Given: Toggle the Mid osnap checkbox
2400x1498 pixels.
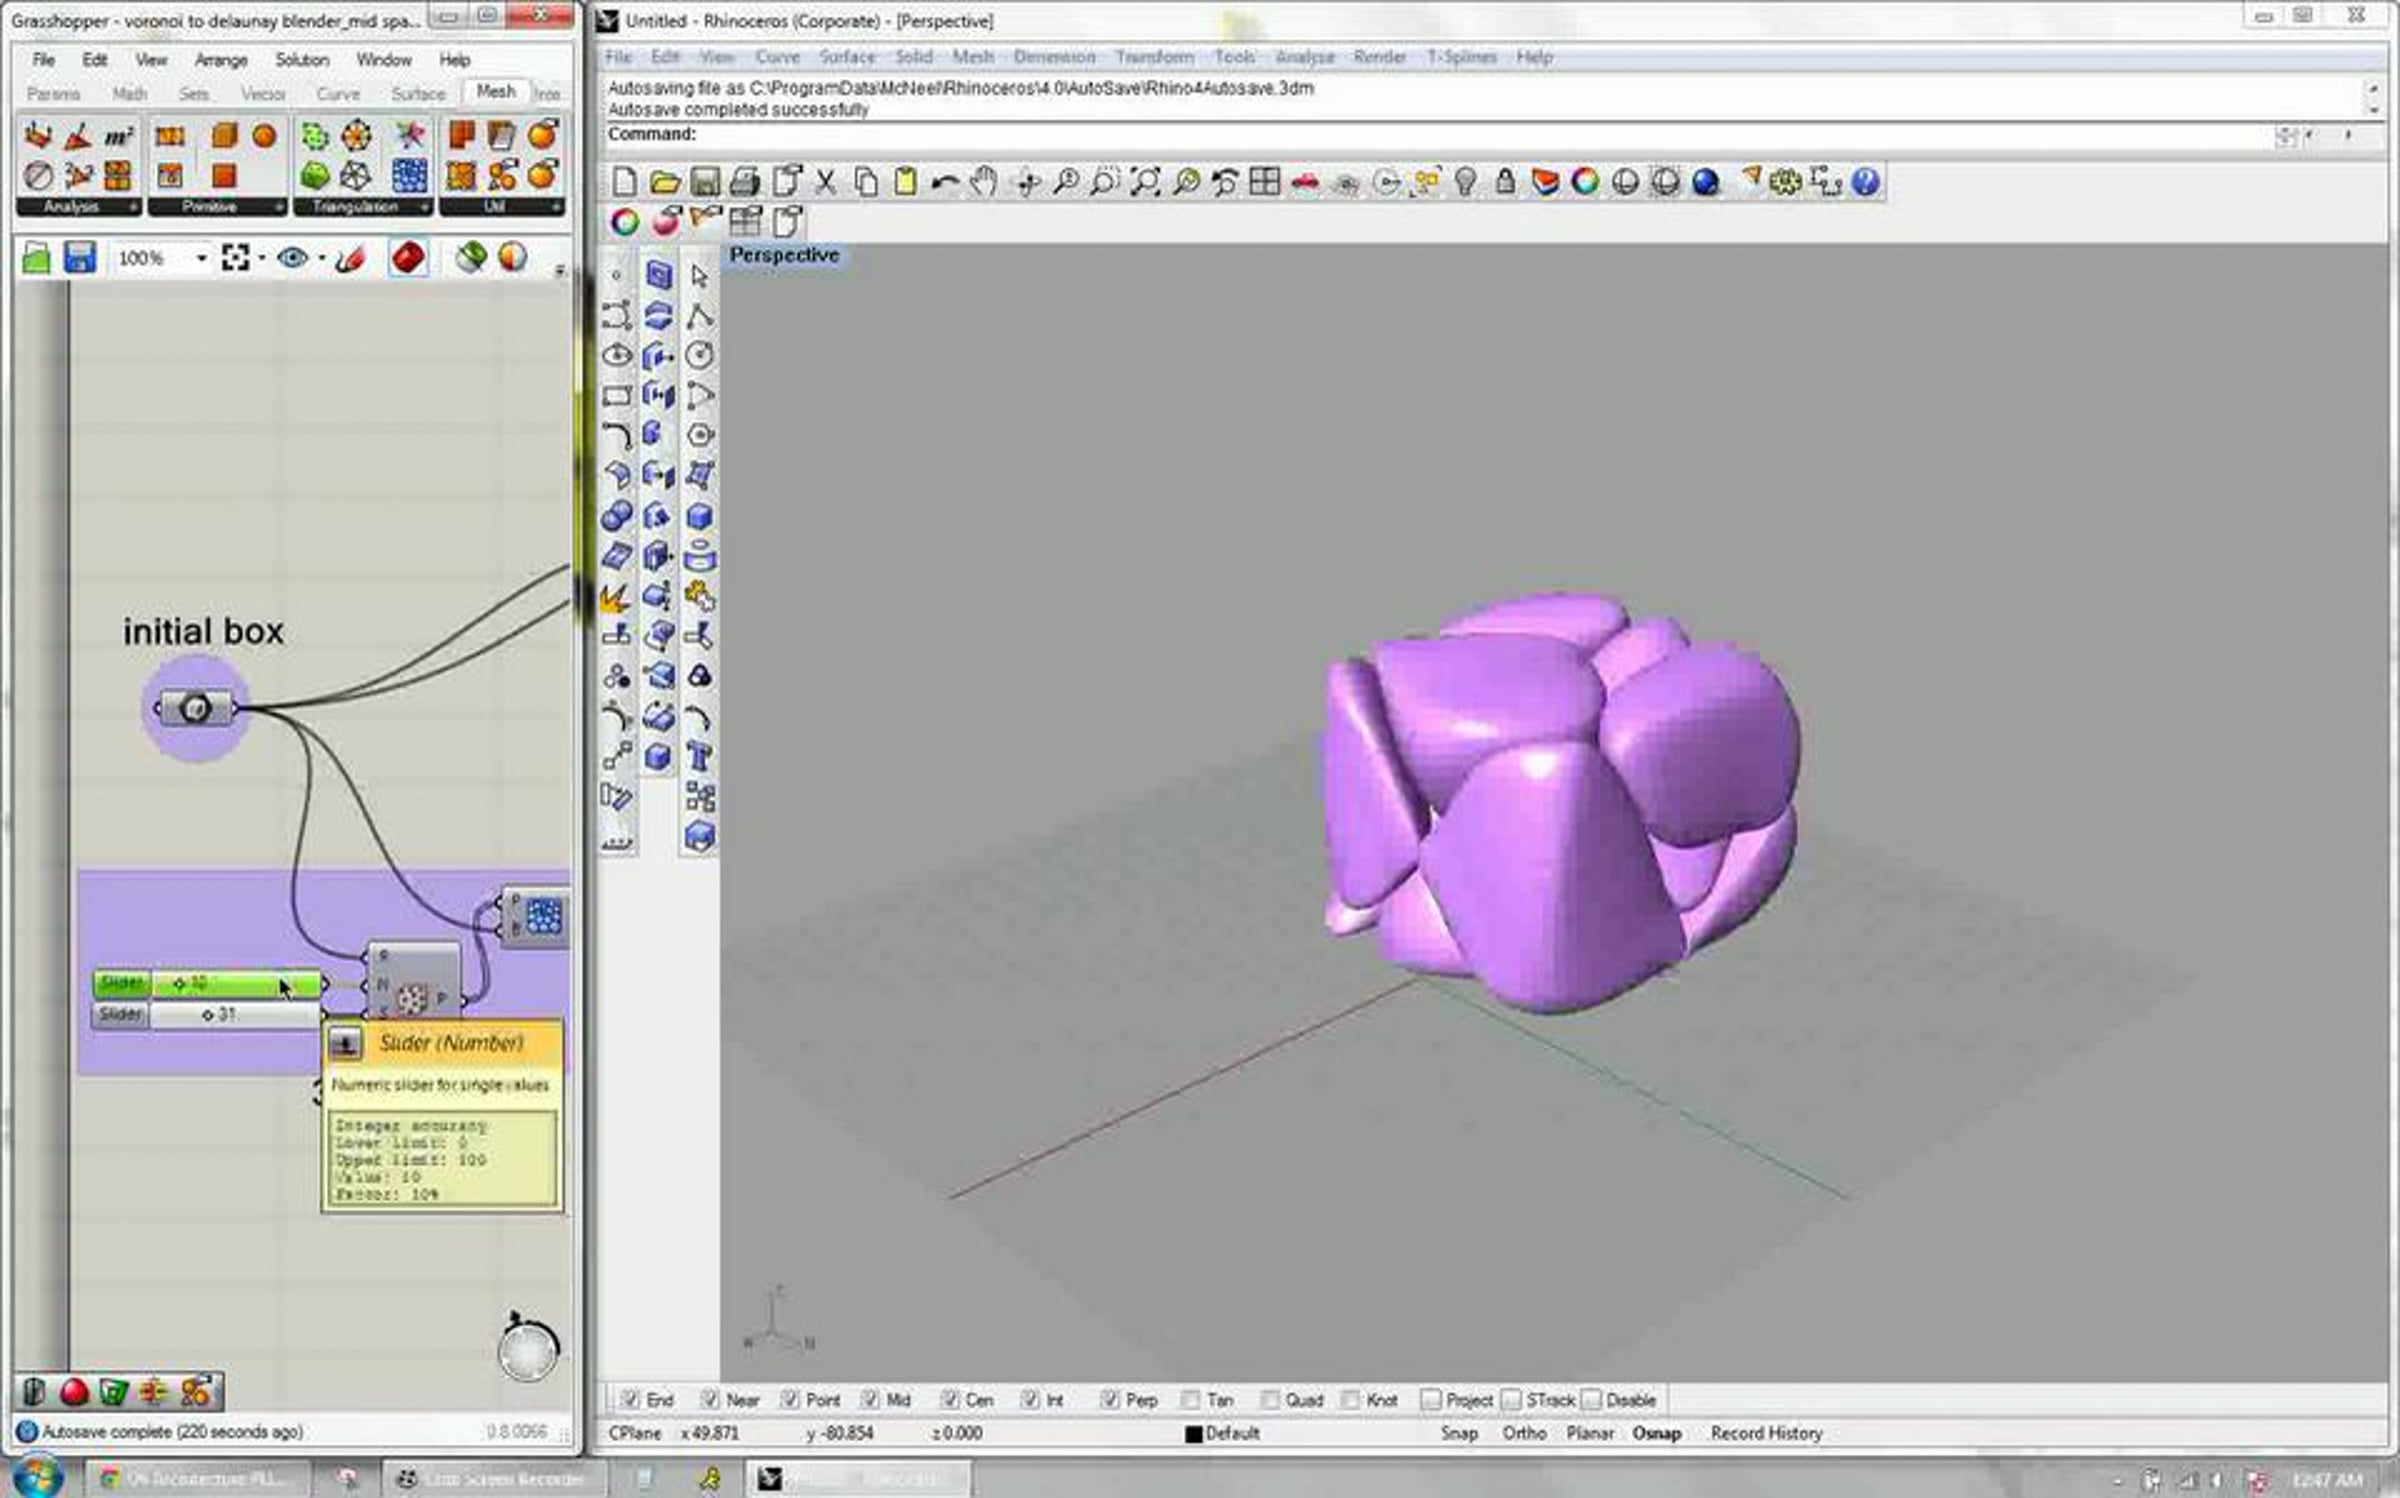Looking at the screenshot, I should (870, 1399).
